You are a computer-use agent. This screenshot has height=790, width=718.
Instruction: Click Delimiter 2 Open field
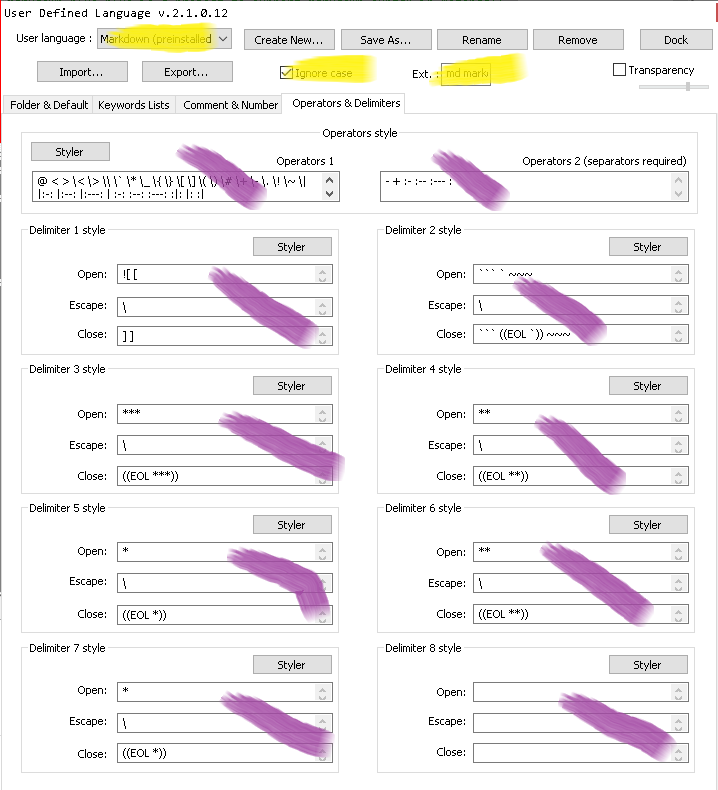point(580,275)
